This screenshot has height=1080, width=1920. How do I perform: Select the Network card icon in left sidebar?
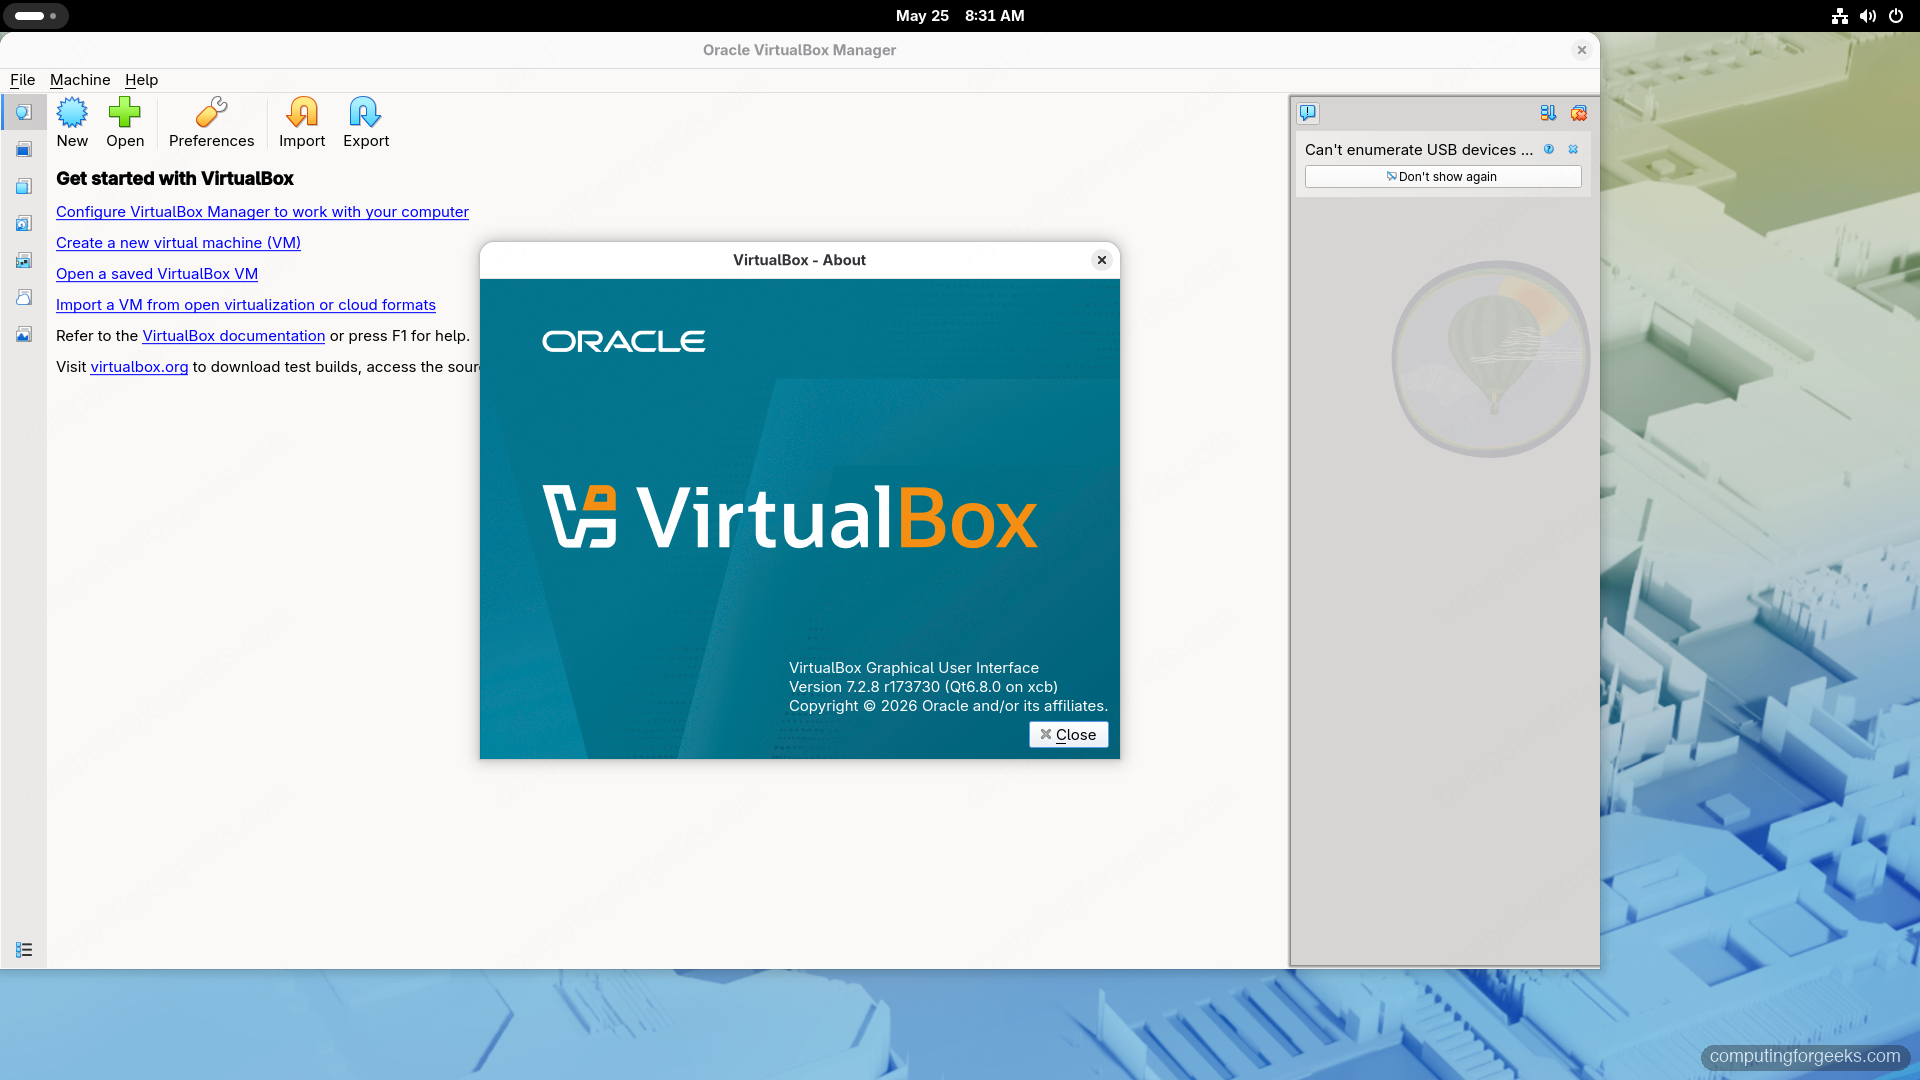click(24, 260)
